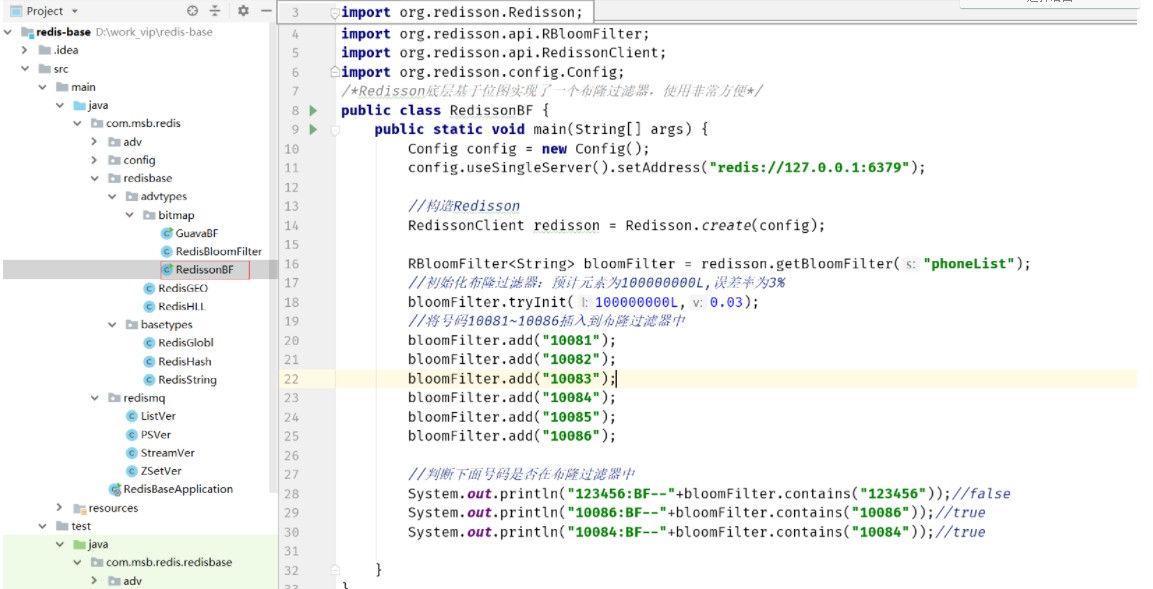This screenshot has height=589, width=1153.
Task: Expand the .idea folder
Action: click(25, 50)
